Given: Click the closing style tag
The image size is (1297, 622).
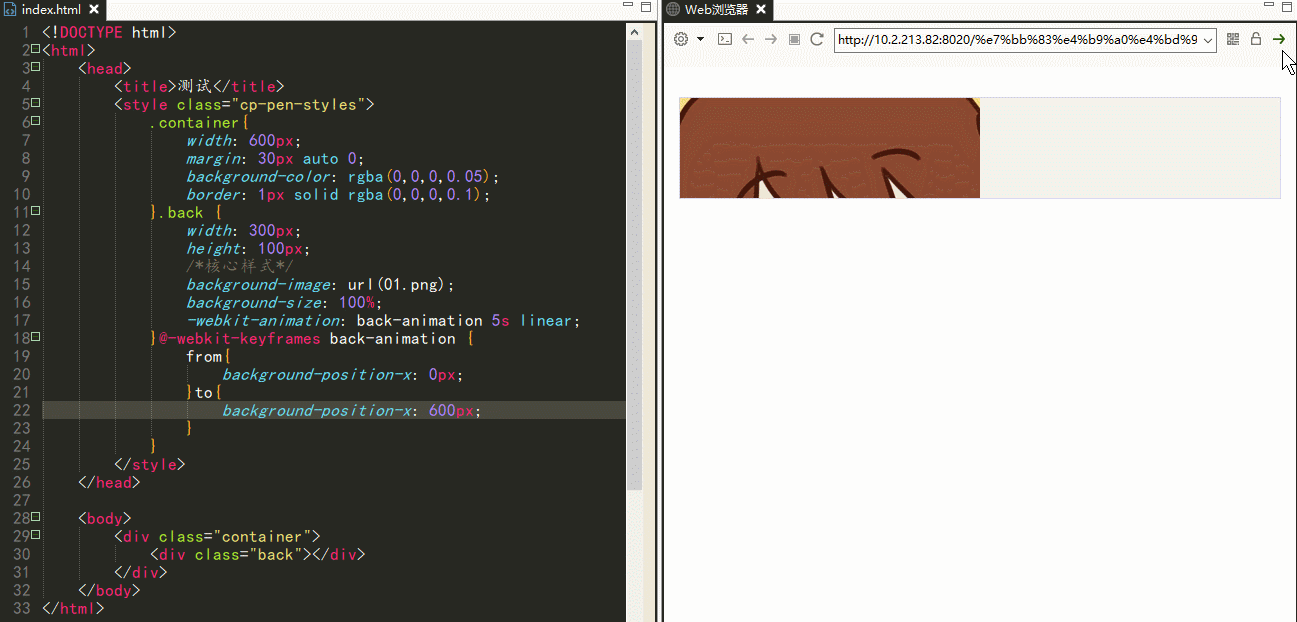Looking at the screenshot, I should [x=150, y=464].
